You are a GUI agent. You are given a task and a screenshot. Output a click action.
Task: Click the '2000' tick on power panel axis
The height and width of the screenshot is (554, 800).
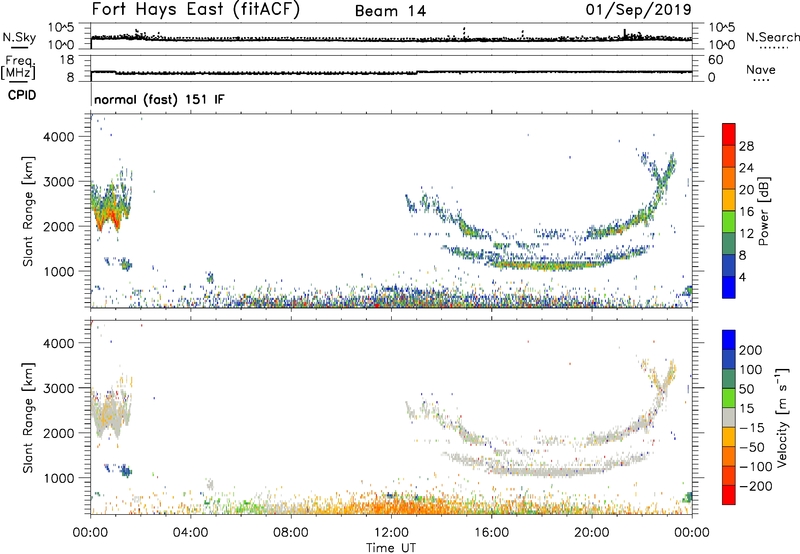(58, 226)
